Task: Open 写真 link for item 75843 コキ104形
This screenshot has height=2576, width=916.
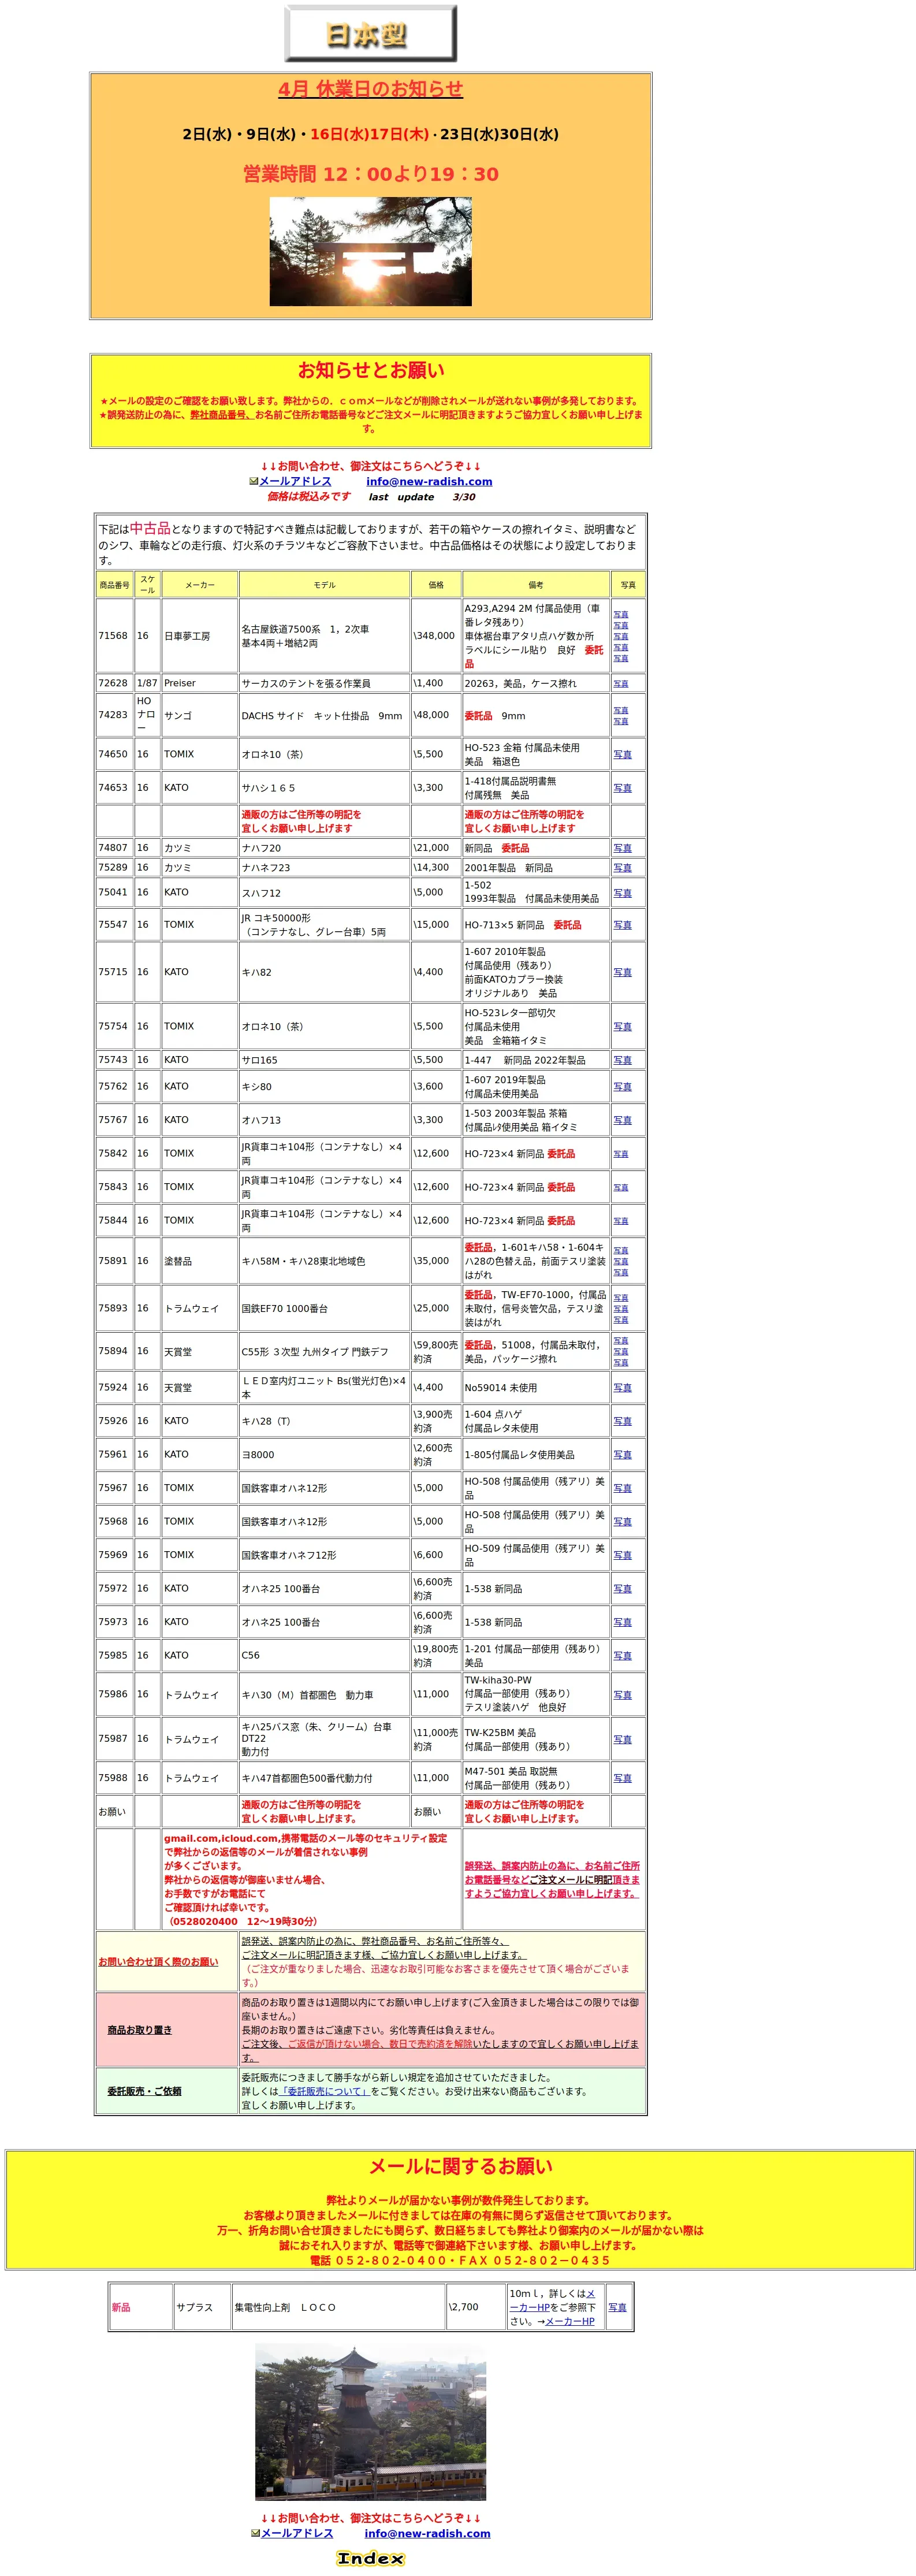Action: [621, 1188]
